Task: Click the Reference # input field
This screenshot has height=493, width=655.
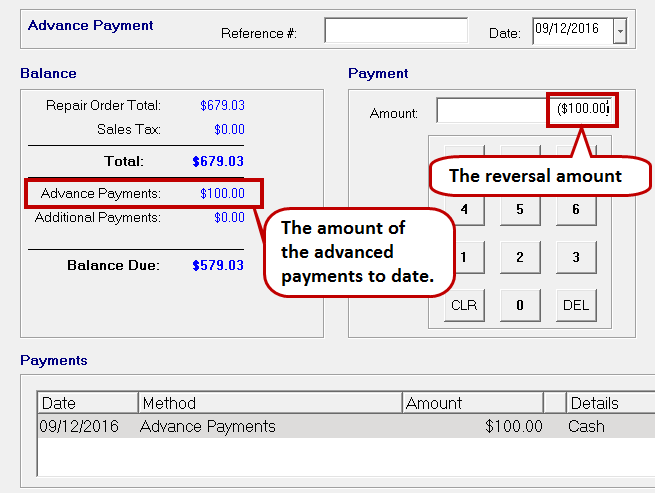Action: pyautogui.click(x=396, y=30)
